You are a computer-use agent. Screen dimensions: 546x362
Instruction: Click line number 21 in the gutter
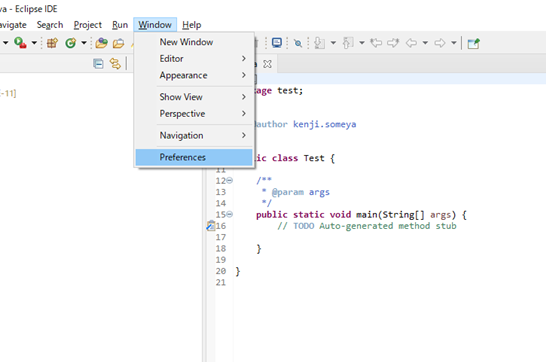[x=221, y=282]
